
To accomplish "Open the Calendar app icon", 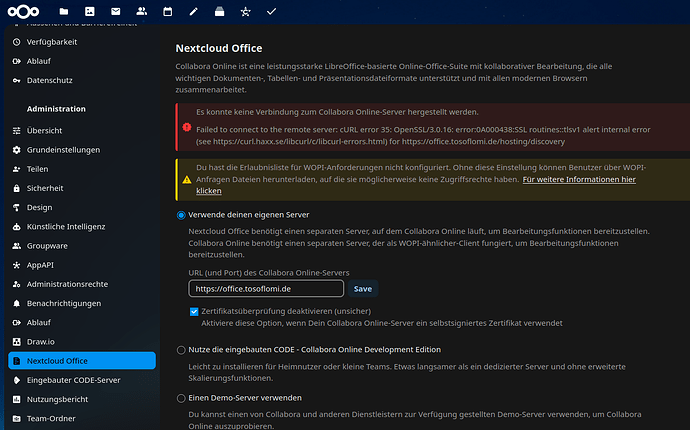I will (168, 11).
